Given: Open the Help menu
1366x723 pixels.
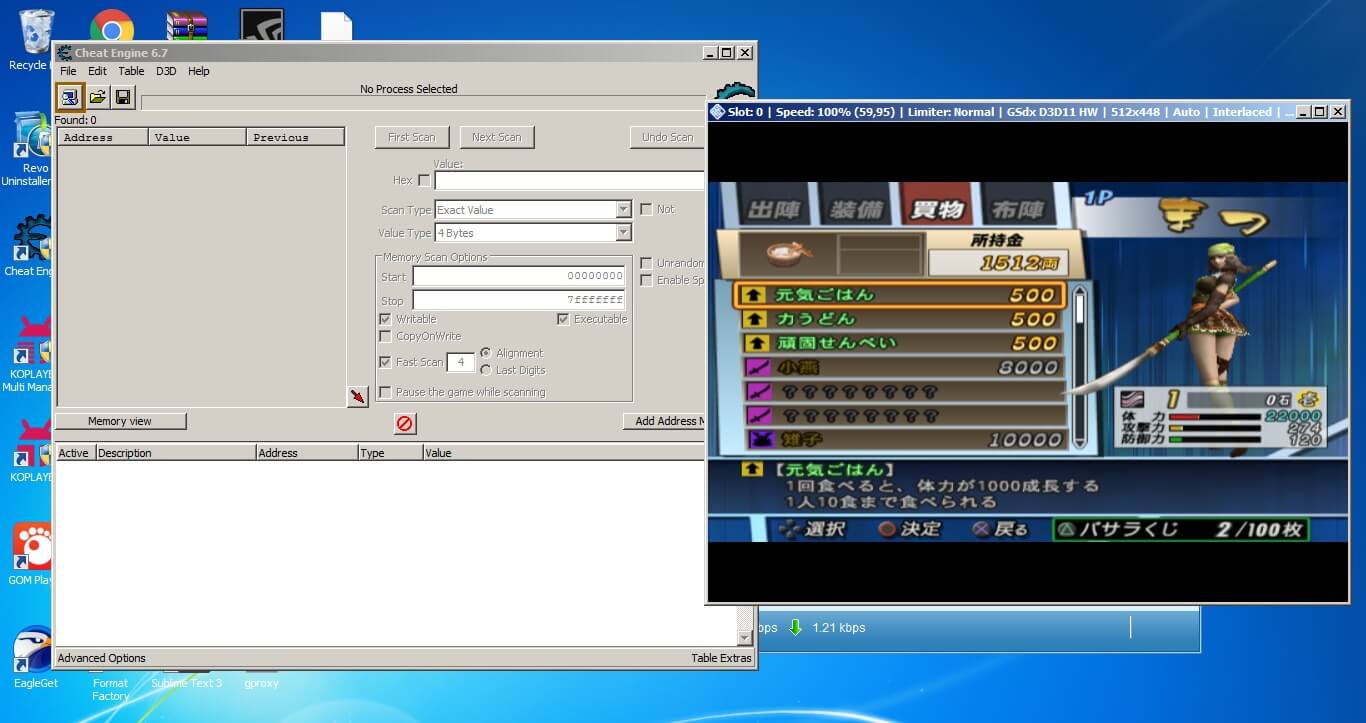Looking at the screenshot, I should click(199, 71).
